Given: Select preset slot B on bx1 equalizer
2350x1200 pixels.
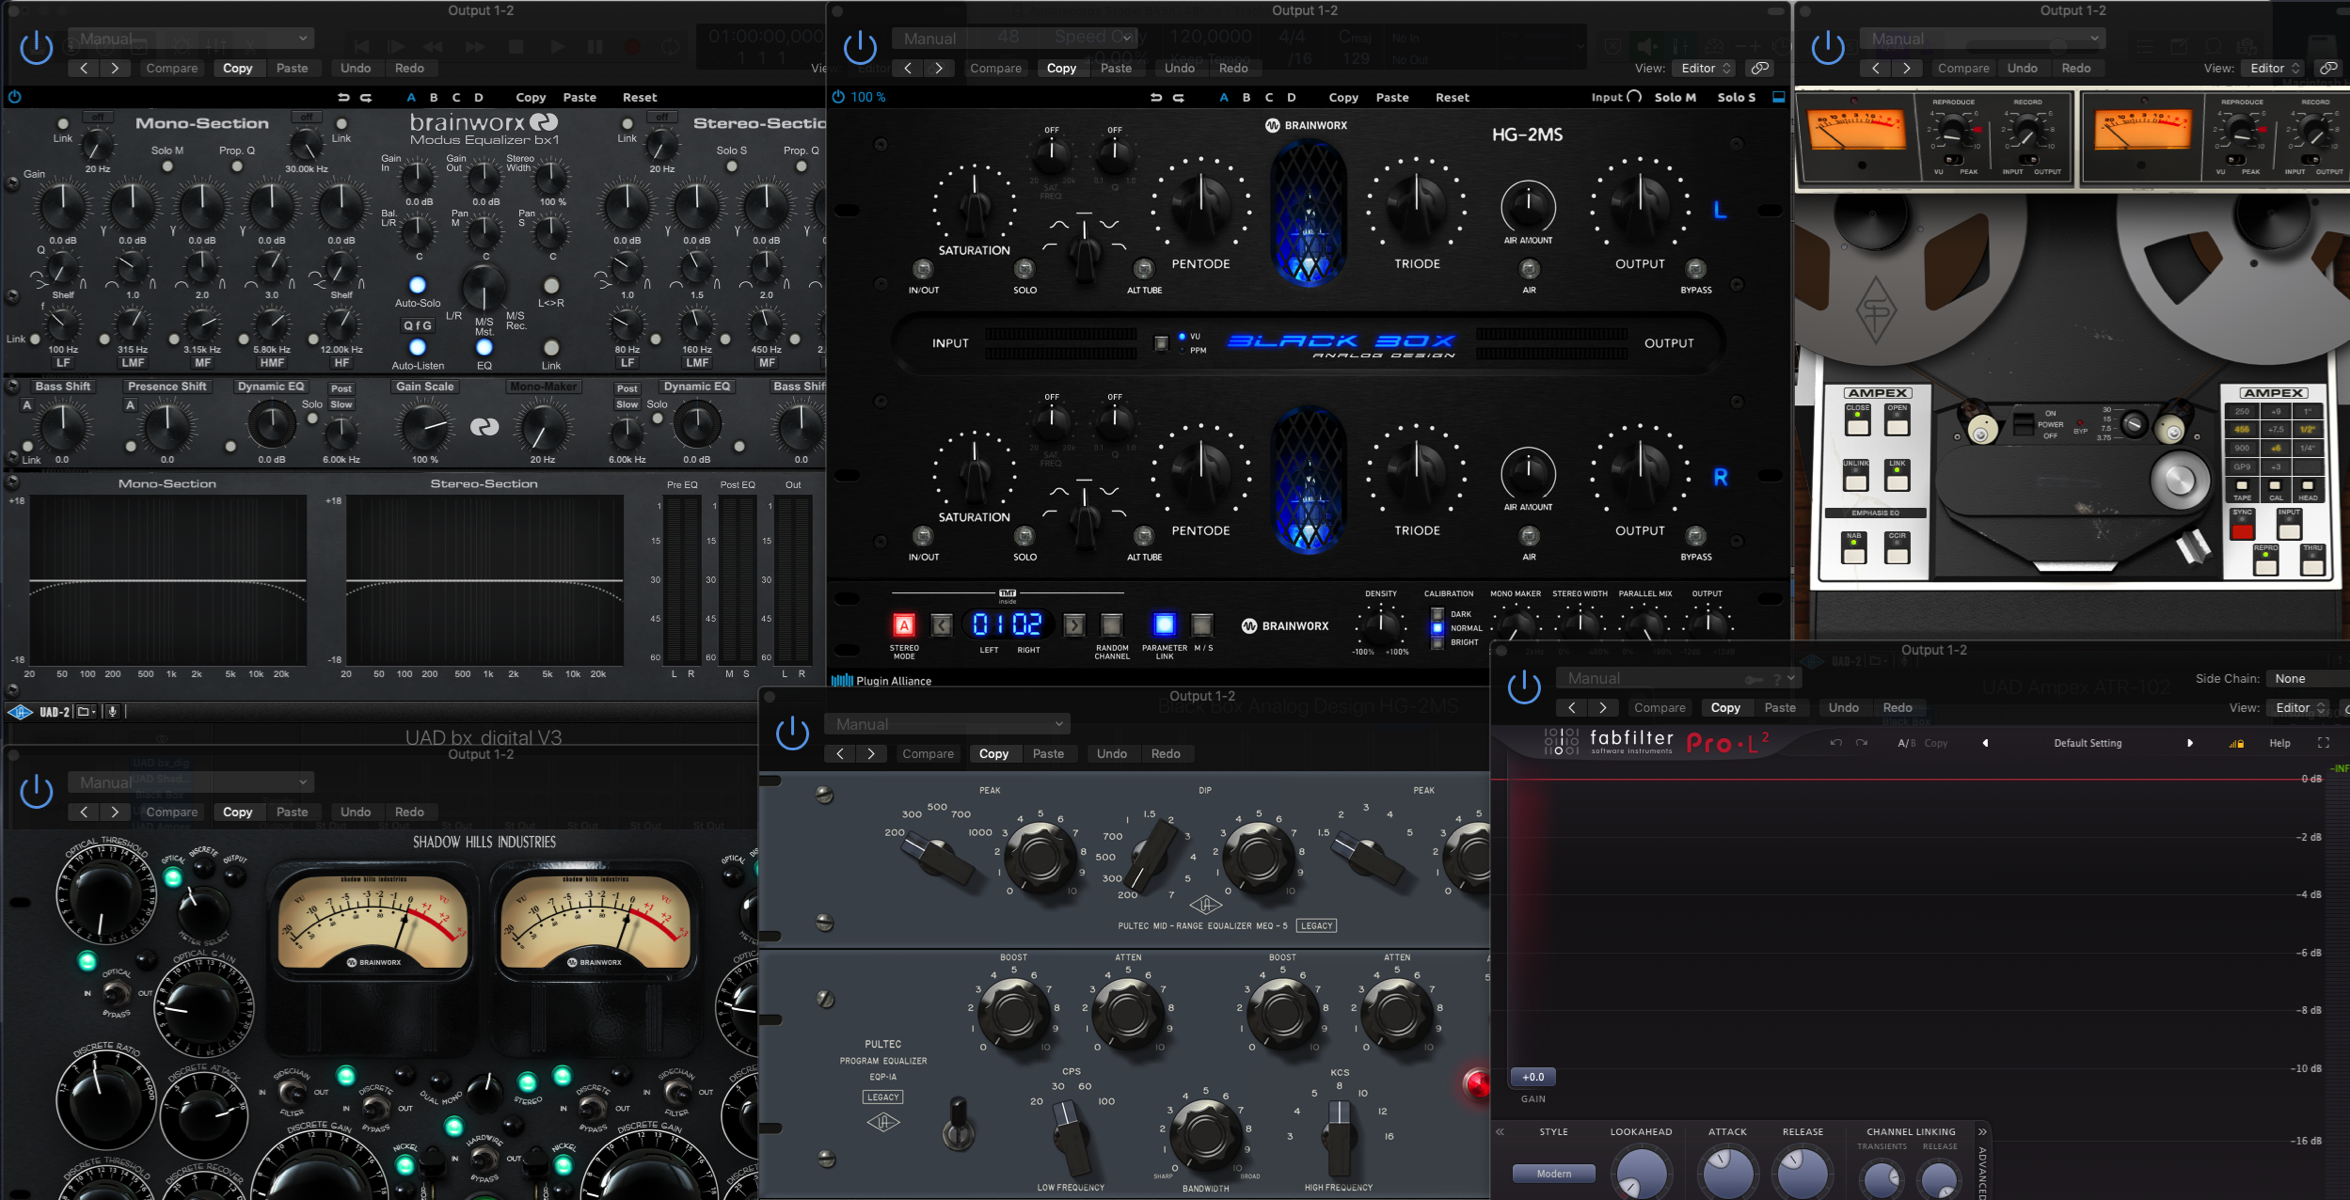Looking at the screenshot, I should 433,97.
